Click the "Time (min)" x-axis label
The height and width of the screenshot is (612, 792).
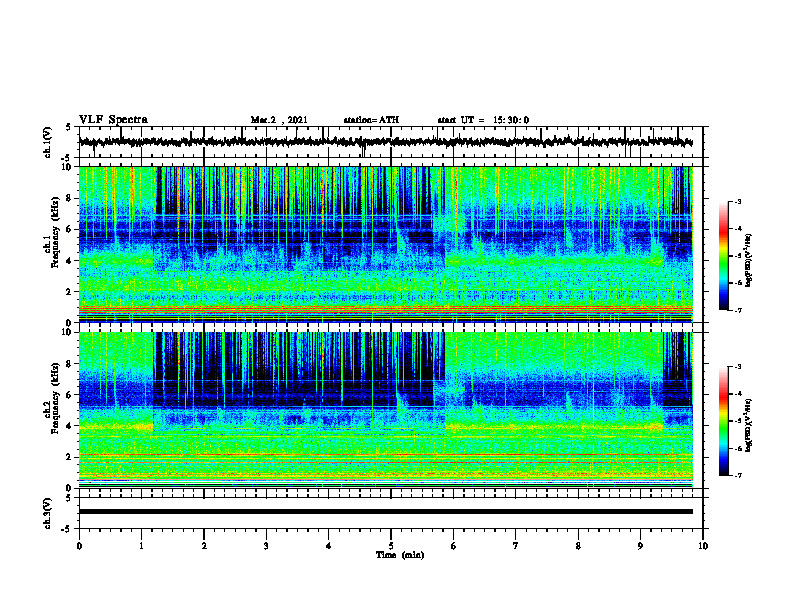pyautogui.click(x=400, y=555)
